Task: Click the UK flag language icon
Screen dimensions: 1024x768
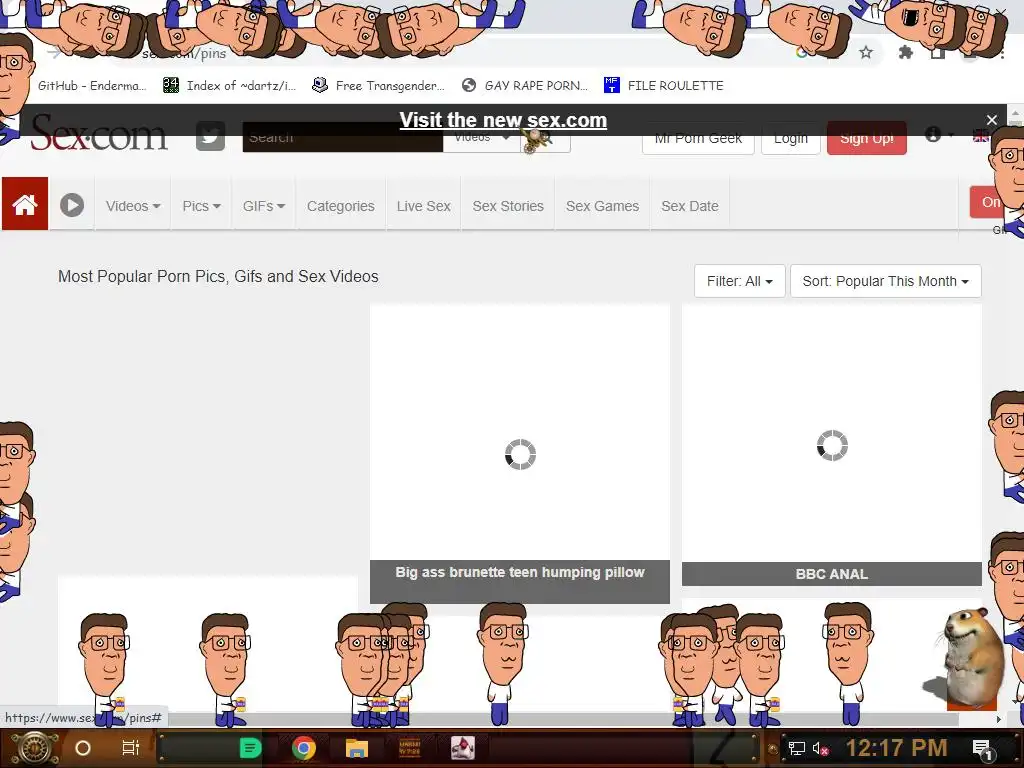Action: coord(980,136)
